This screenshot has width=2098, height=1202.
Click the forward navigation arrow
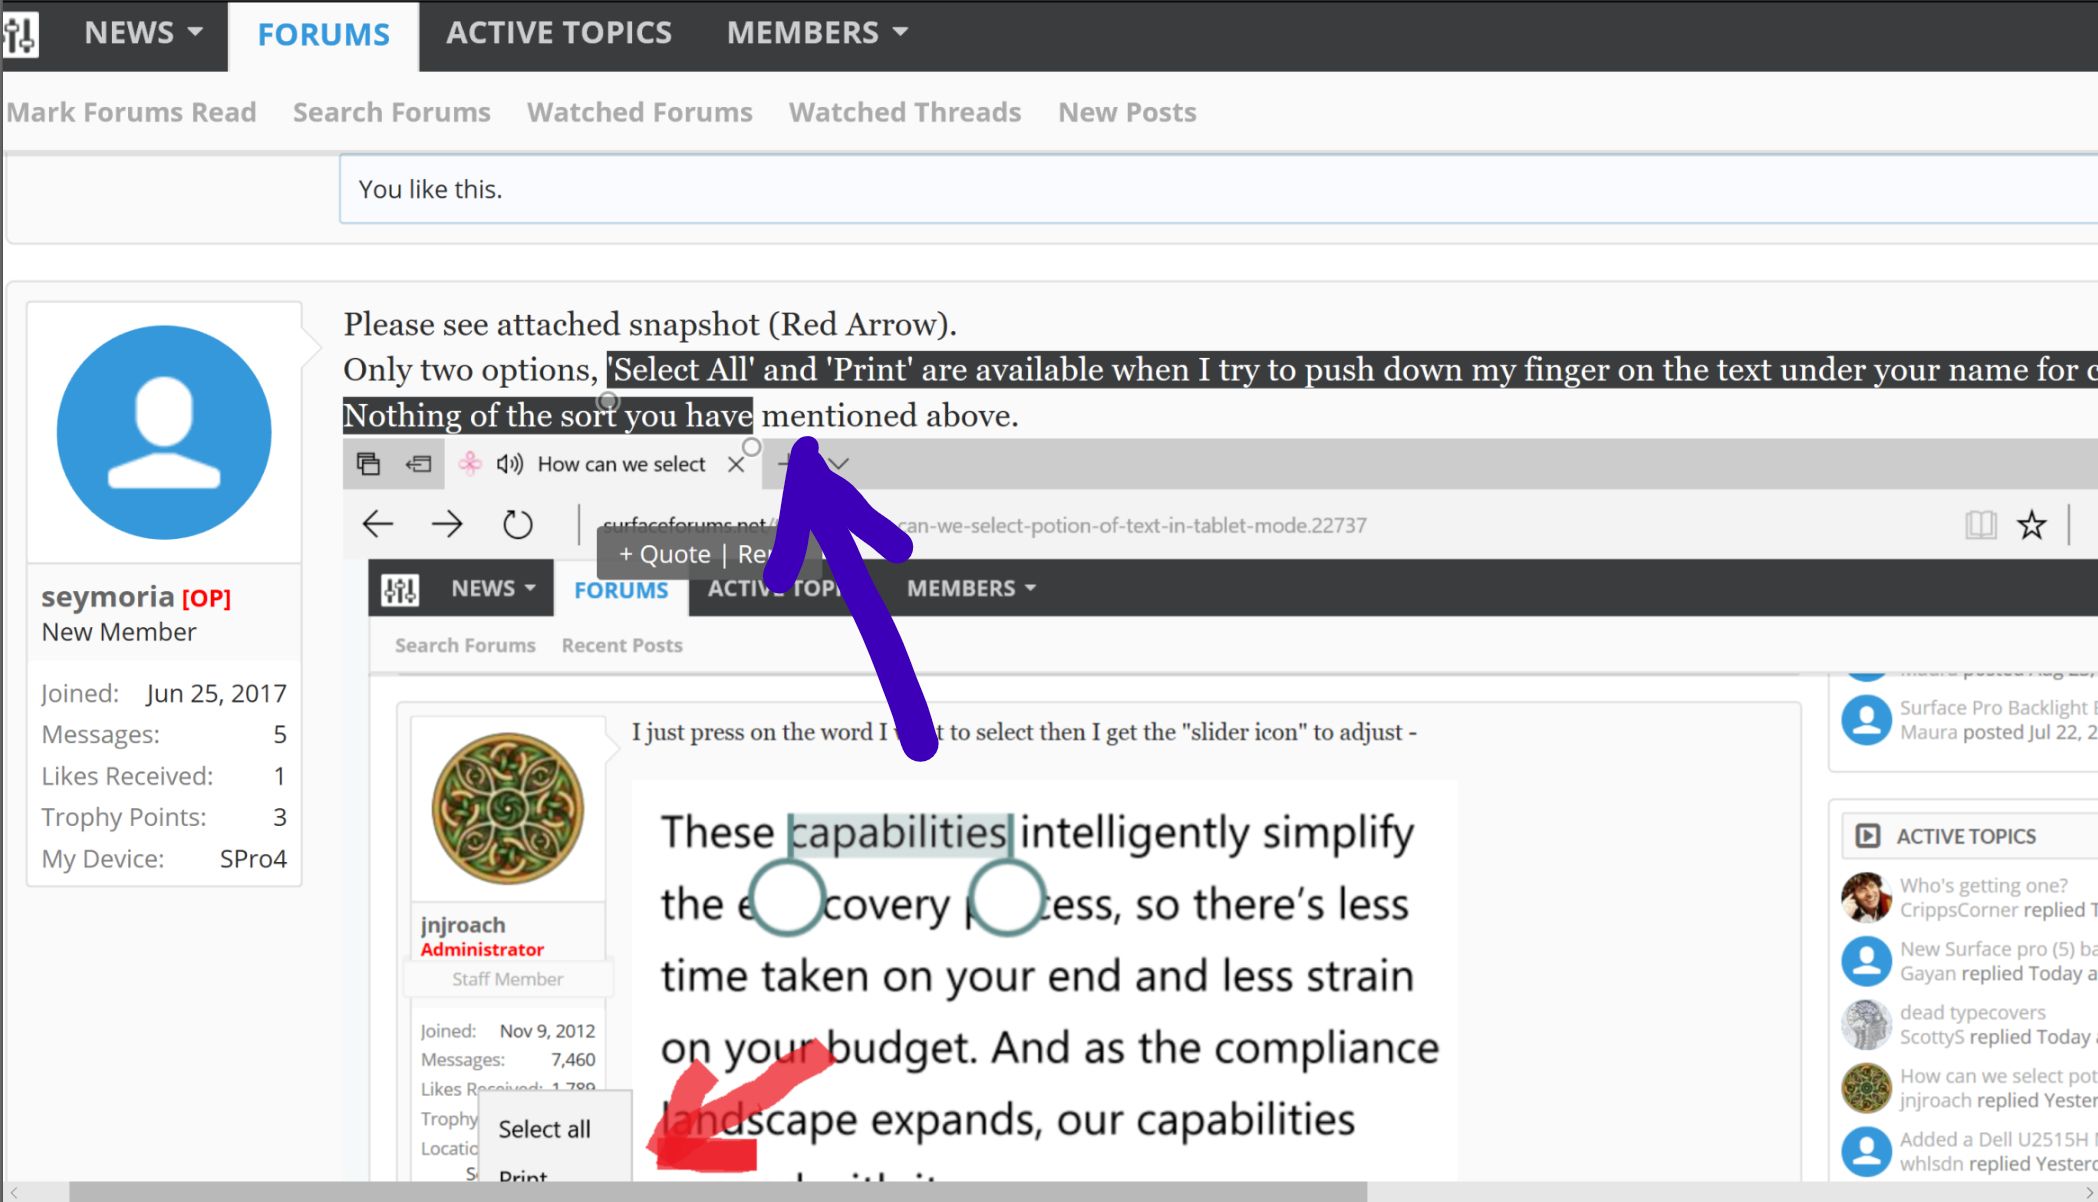click(448, 523)
